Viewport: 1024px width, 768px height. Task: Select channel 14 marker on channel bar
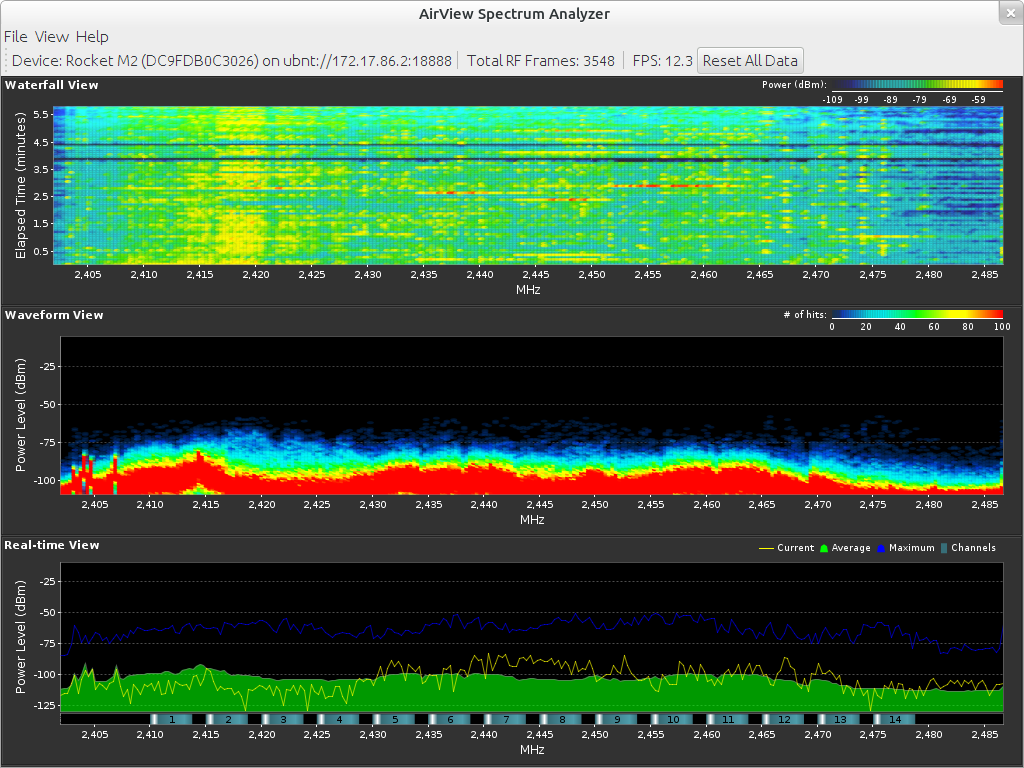click(x=895, y=719)
